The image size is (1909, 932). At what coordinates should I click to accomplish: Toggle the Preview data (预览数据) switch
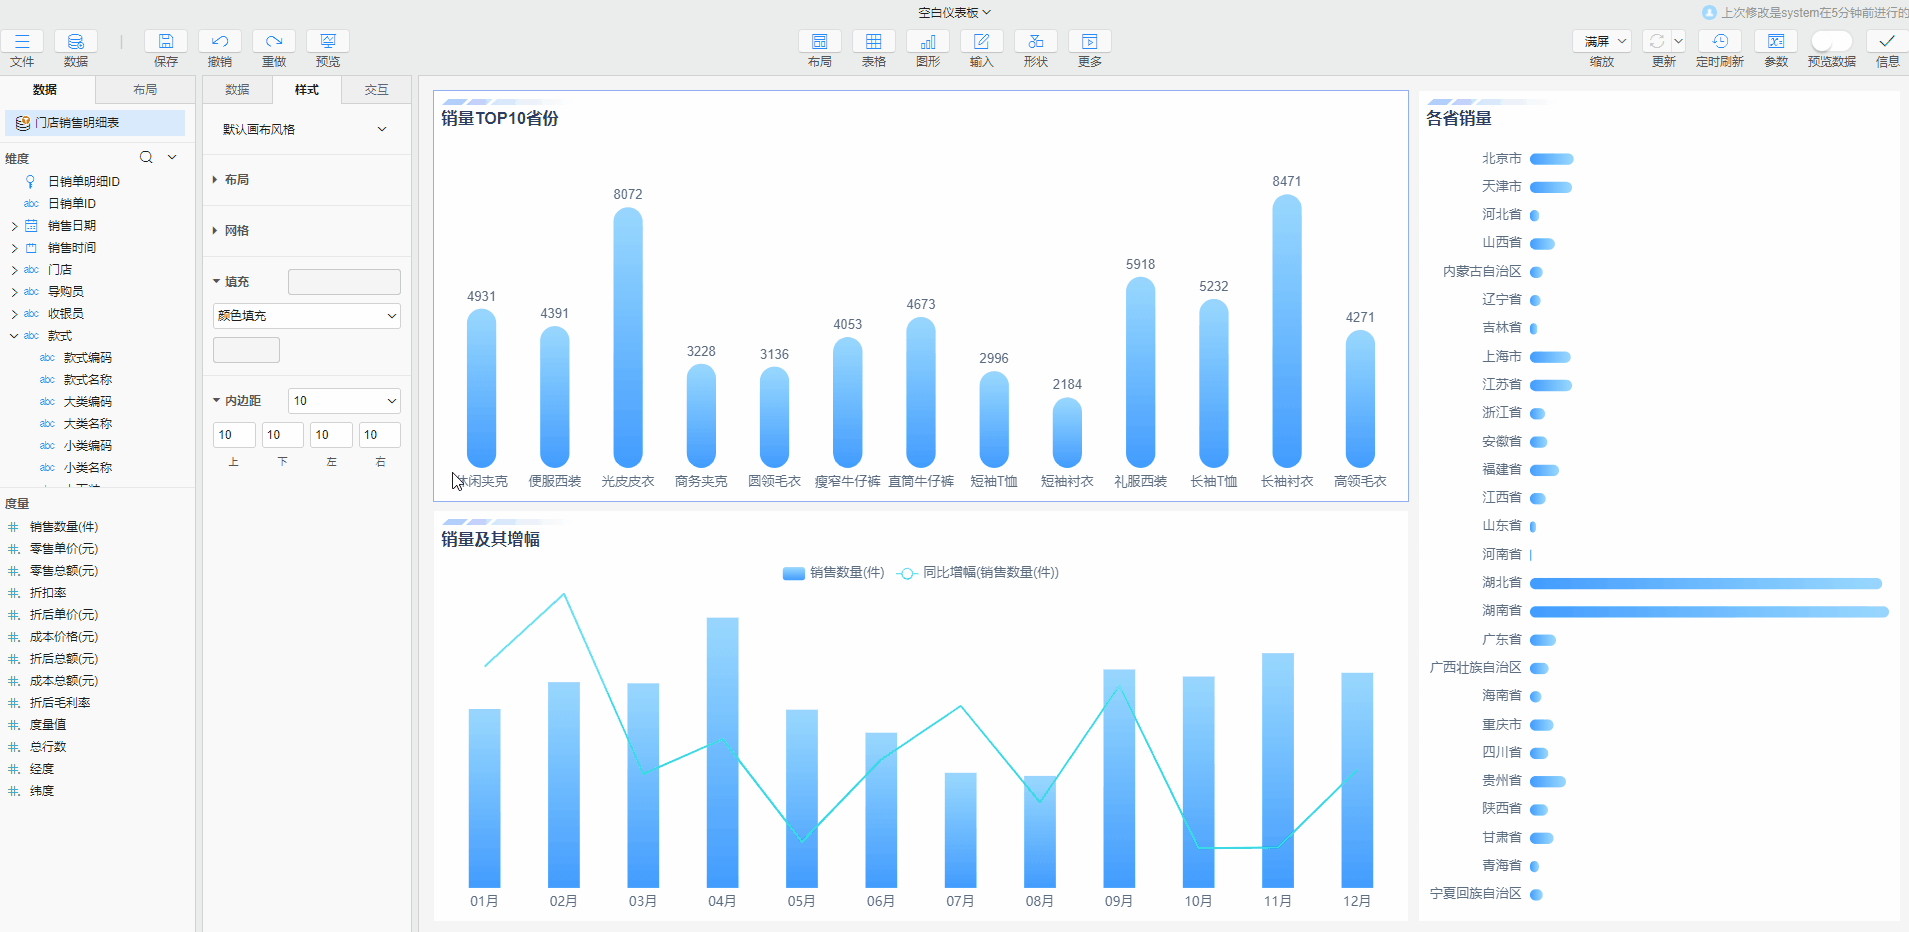1831,41
